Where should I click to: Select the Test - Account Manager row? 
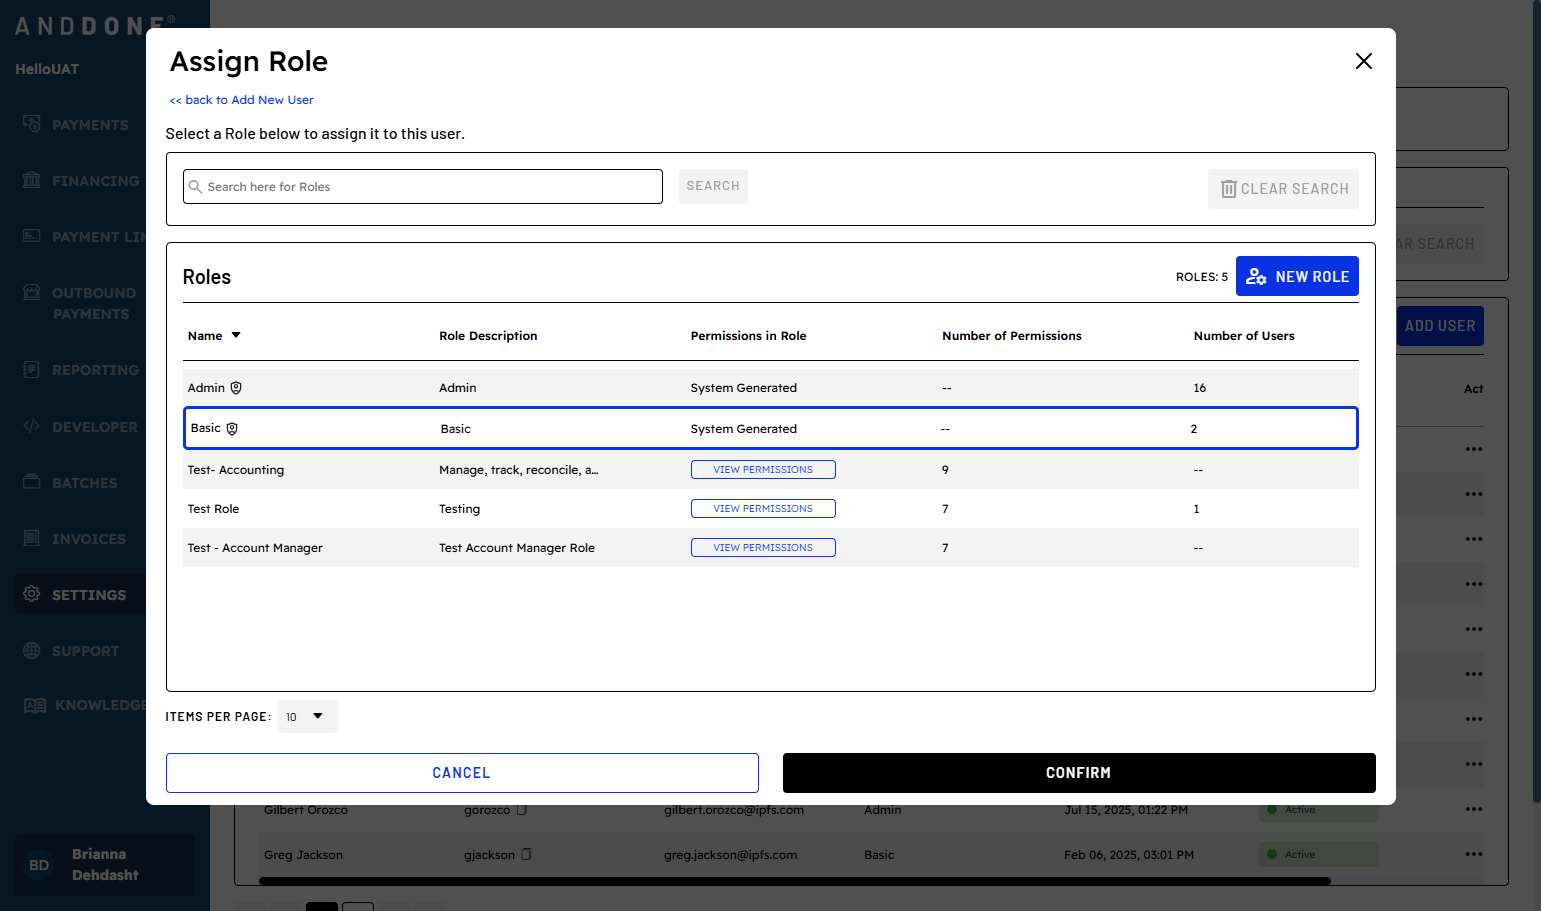coord(771,548)
